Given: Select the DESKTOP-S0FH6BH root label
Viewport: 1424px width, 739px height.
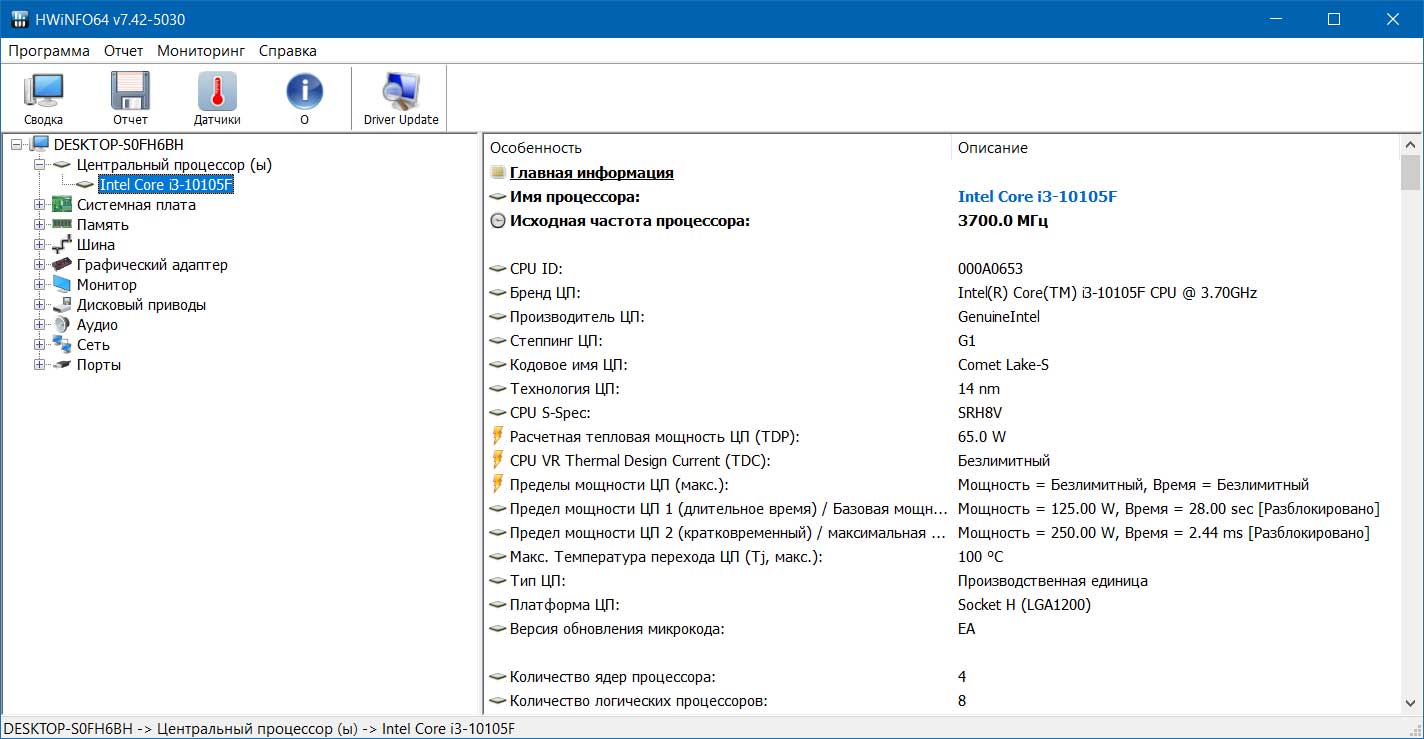Looking at the screenshot, I should click(x=119, y=145).
